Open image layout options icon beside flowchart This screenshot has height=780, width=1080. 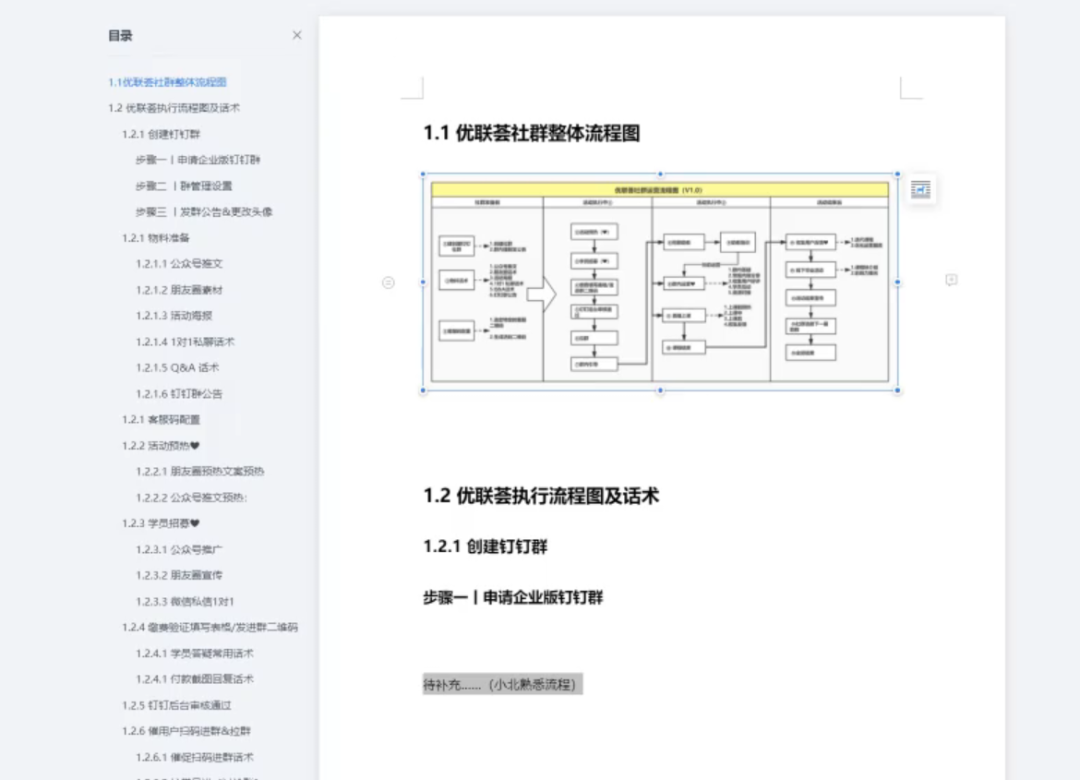[x=920, y=189]
